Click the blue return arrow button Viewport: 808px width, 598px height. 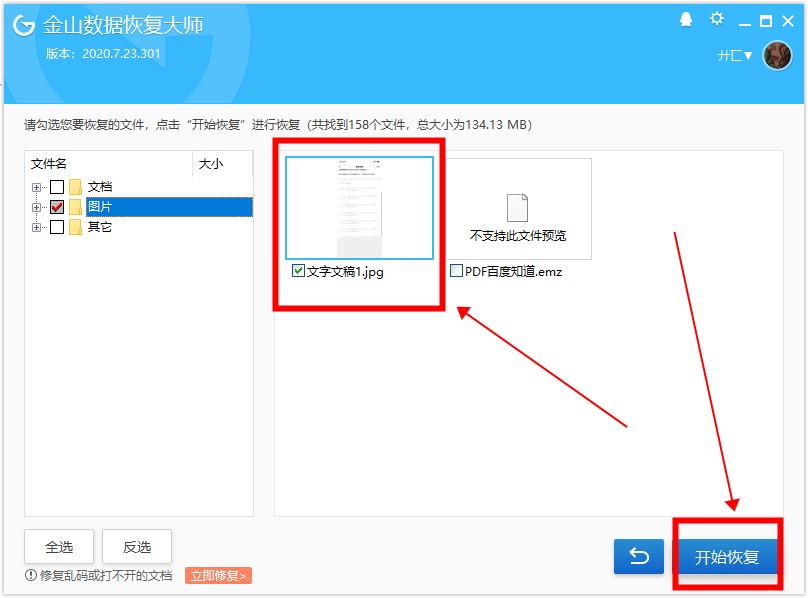tap(639, 556)
